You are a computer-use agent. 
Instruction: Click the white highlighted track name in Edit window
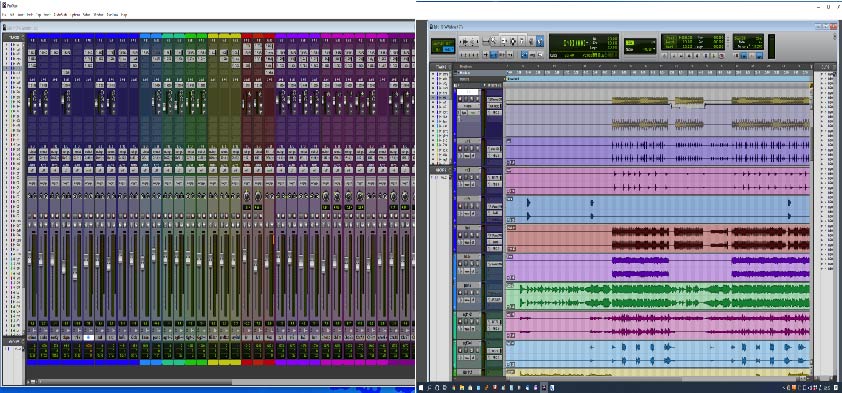click(467, 92)
